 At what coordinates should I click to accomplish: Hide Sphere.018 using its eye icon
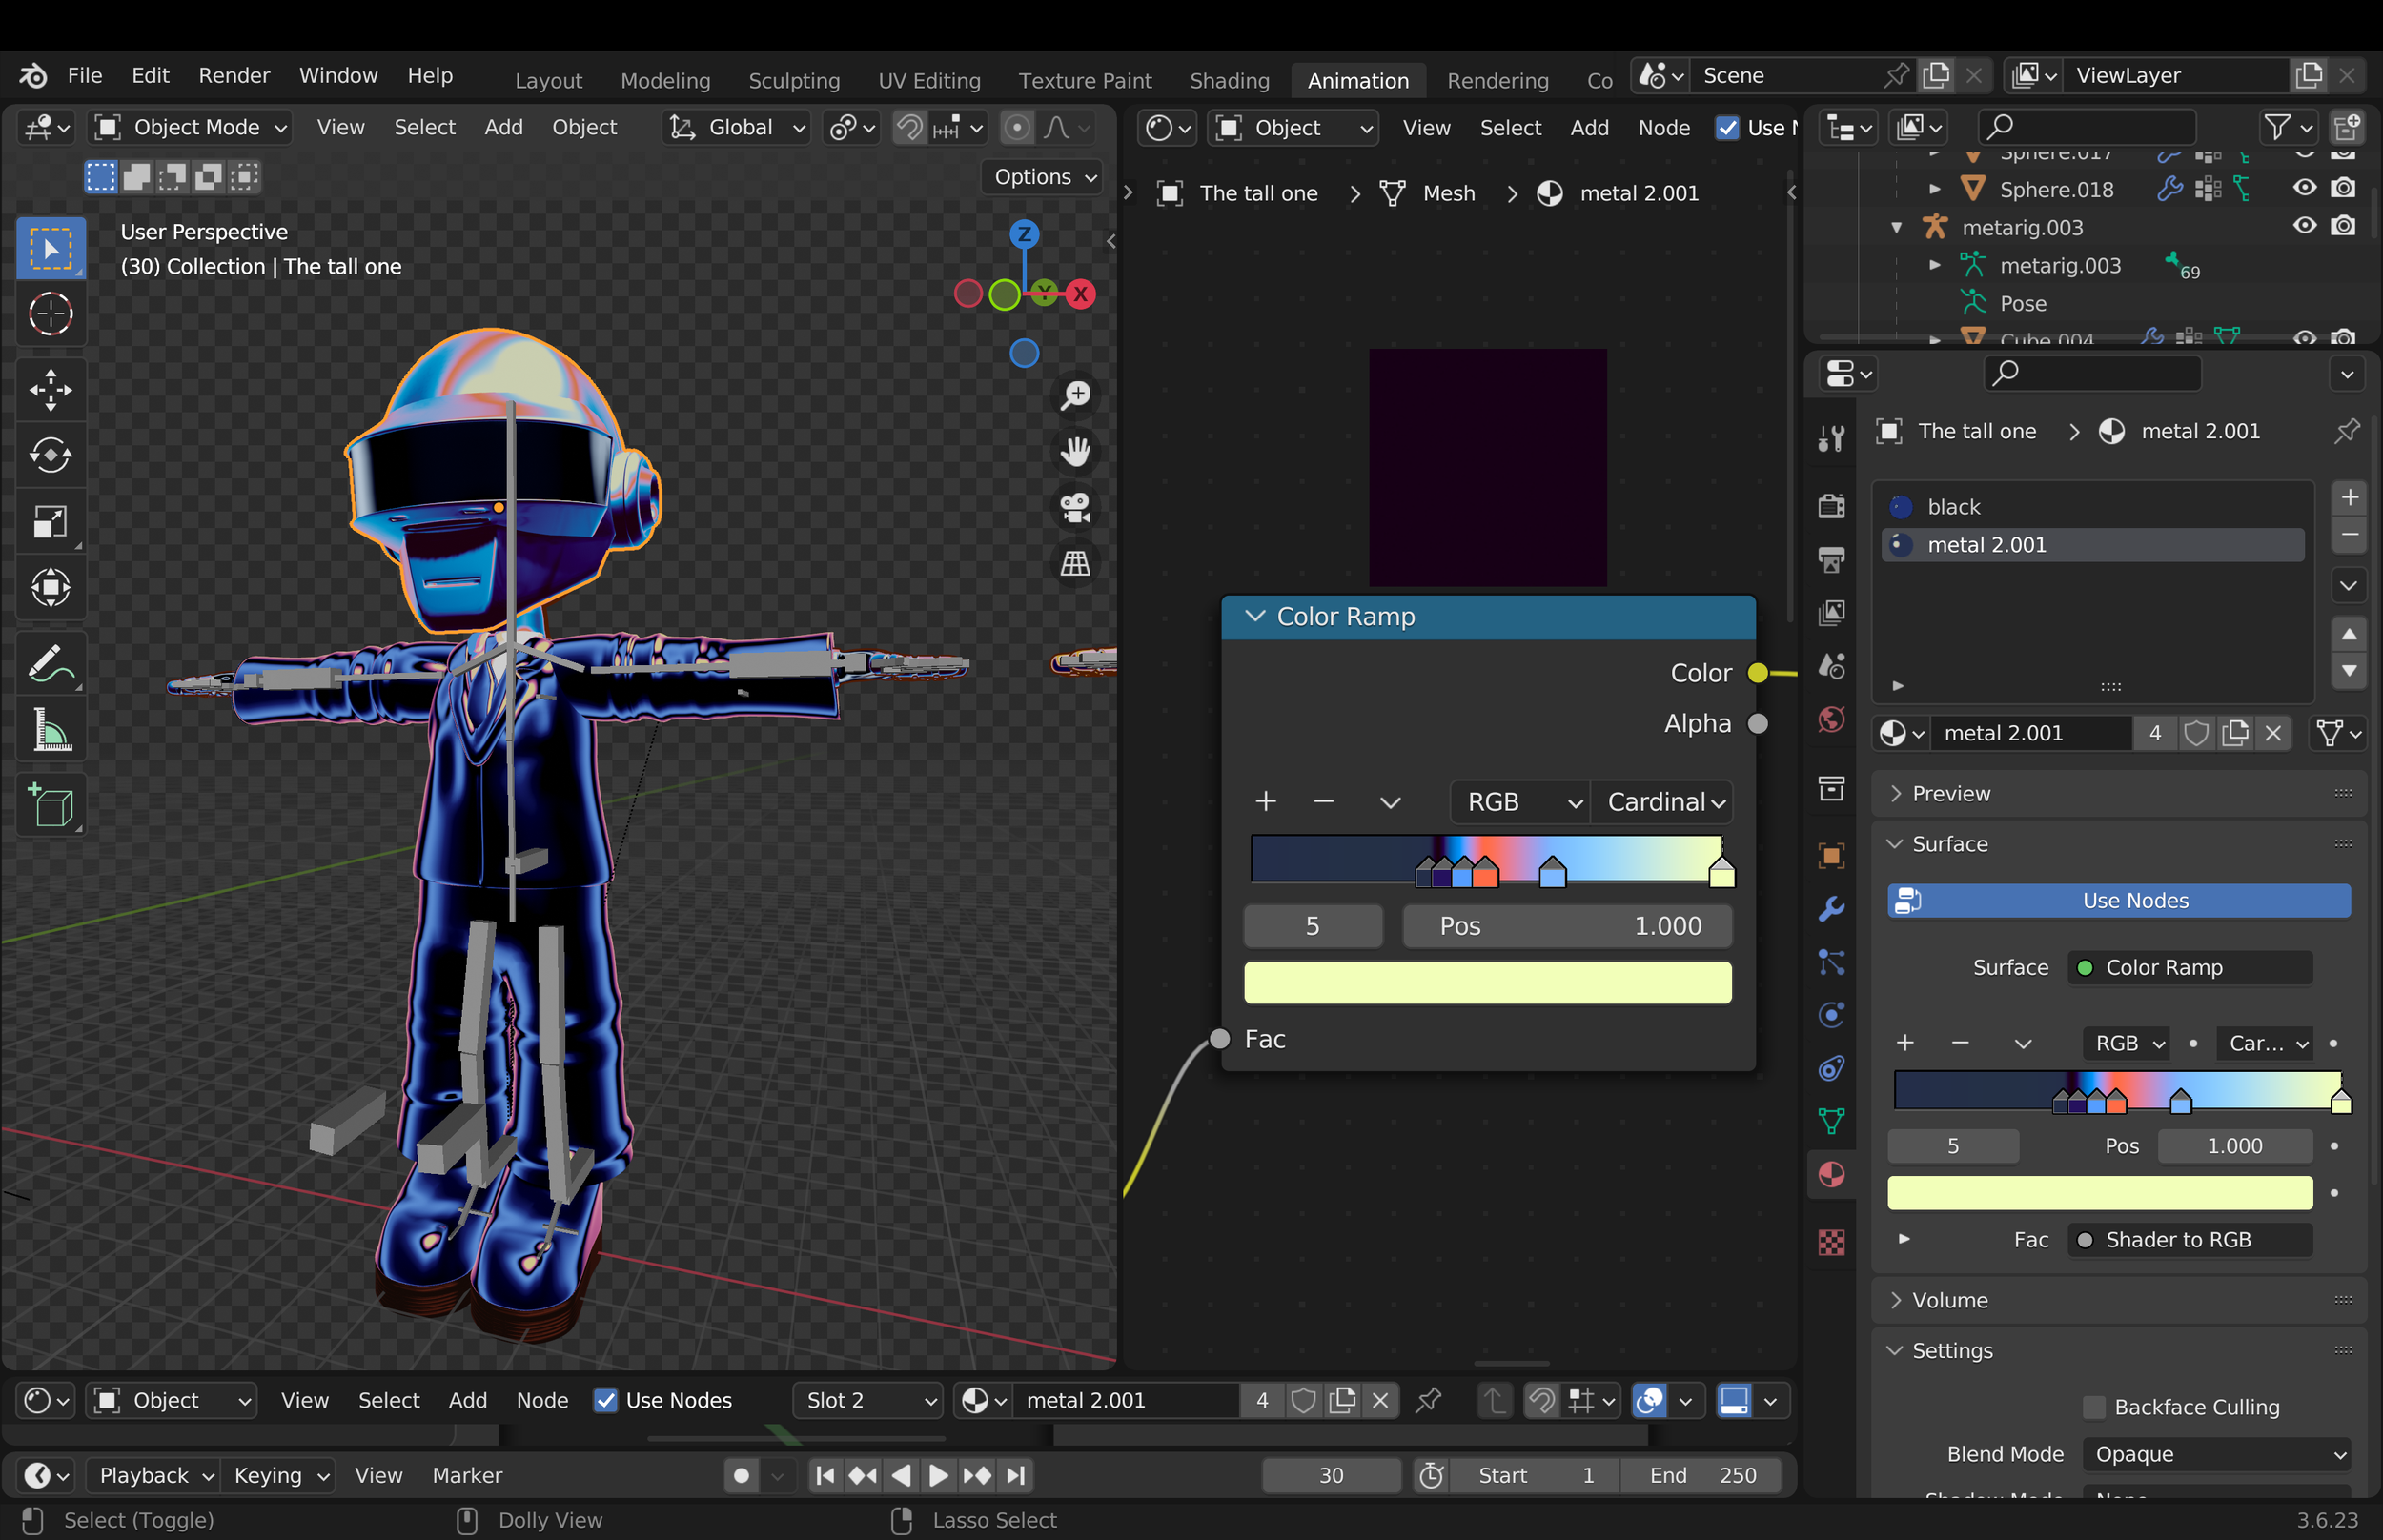click(2304, 188)
